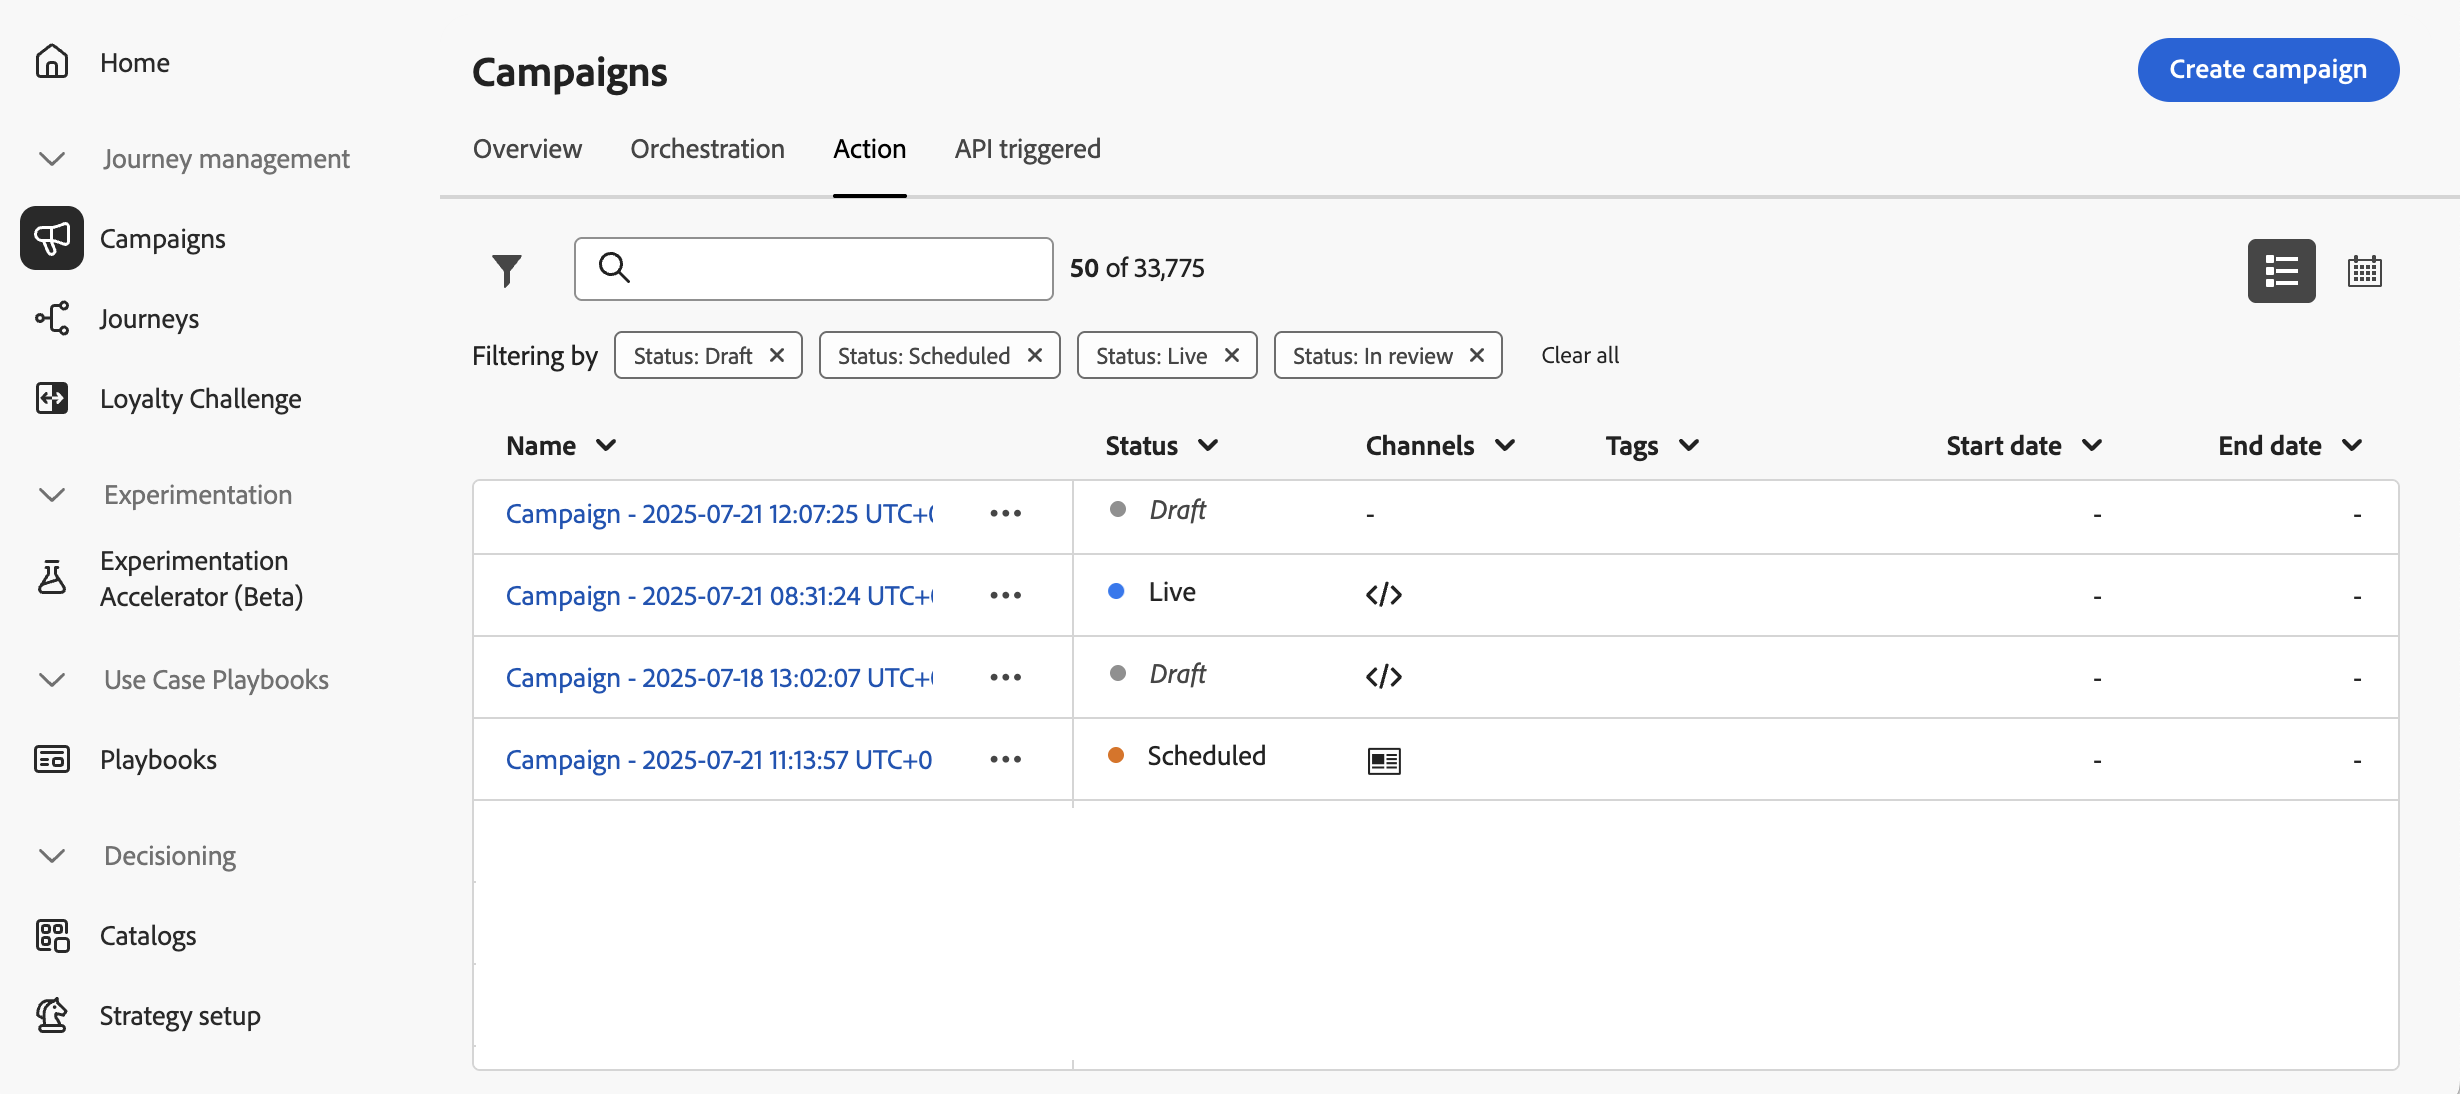Switch to the API triggered tab

[x=1027, y=149]
